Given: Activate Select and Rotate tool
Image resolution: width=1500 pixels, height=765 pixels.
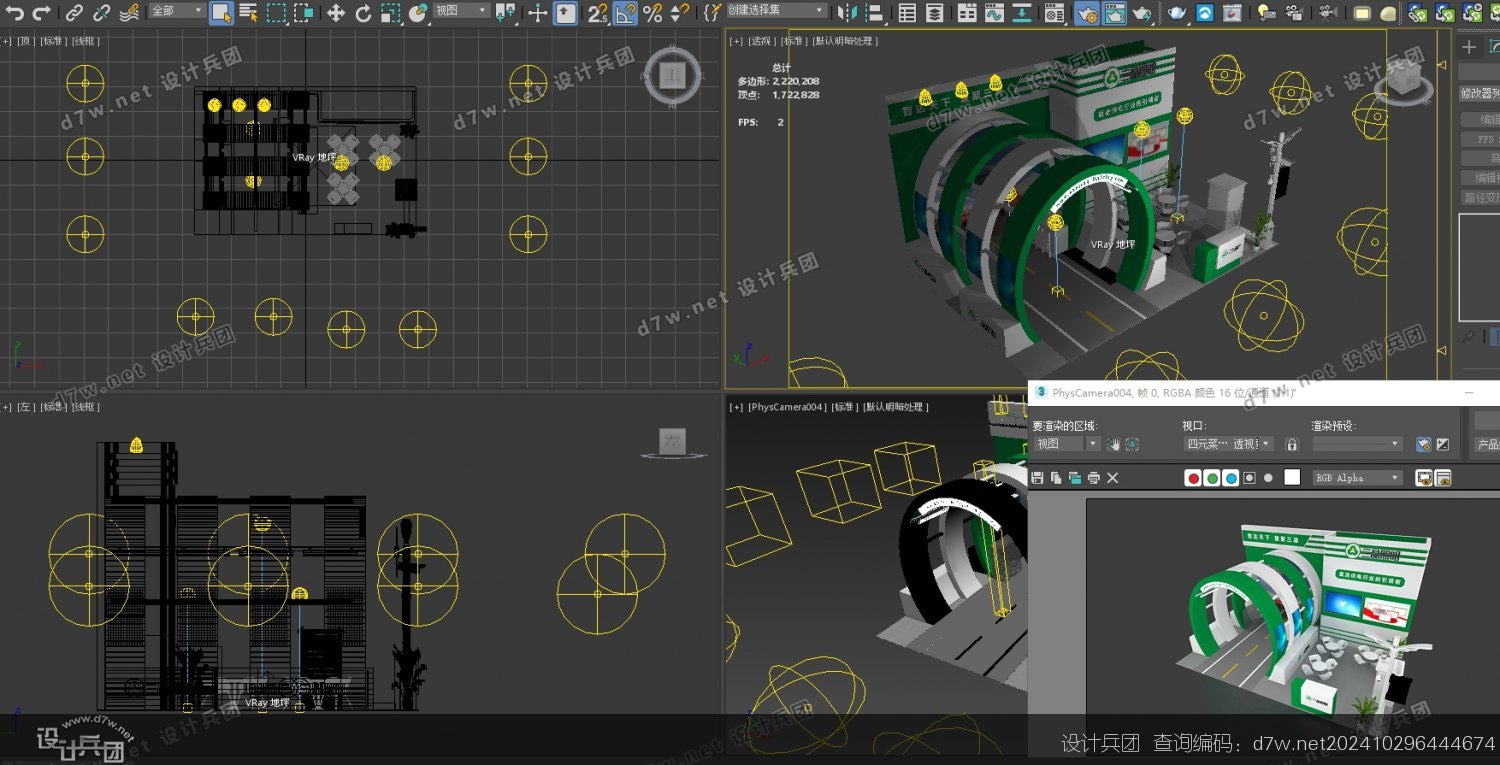Looking at the screenshot, I should (363, 13).
